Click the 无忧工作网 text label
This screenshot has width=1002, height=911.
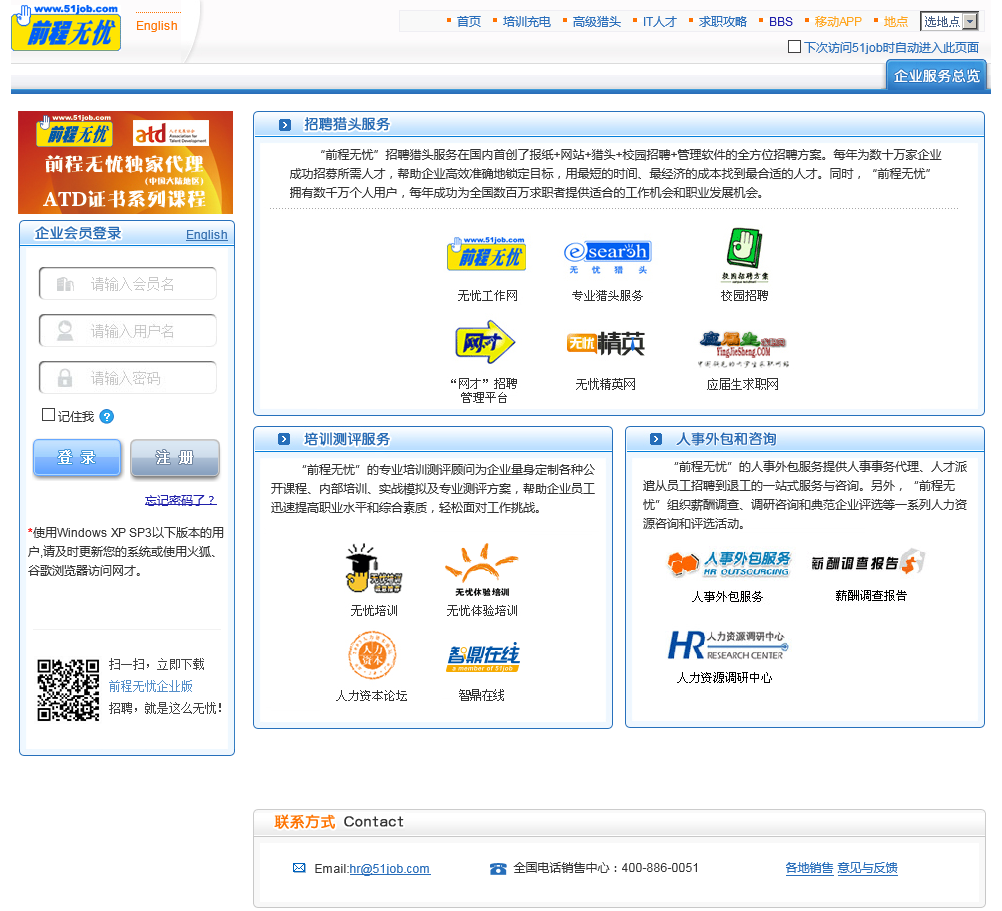tap(488, 296)
